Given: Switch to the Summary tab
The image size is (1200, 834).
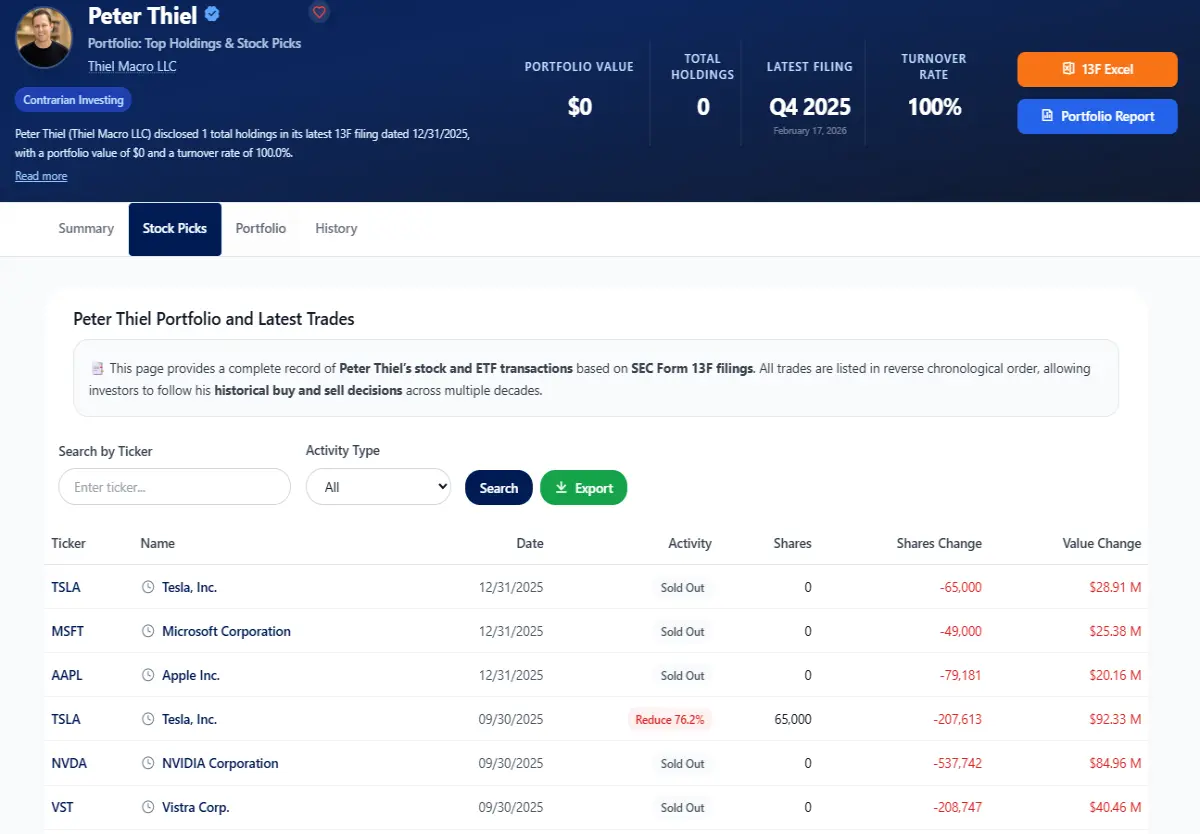Looking at the screenshot, I should (86, 228).
